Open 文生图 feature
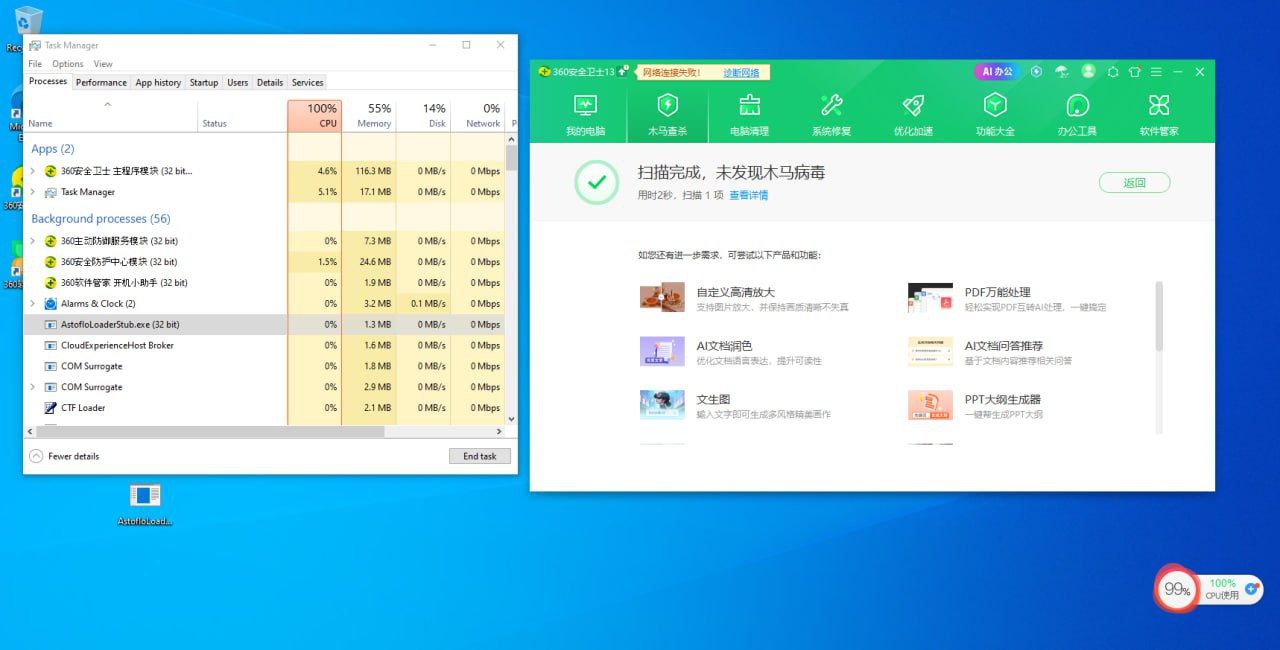This screenshot has height=650, width=1280. tap(735, 405)
